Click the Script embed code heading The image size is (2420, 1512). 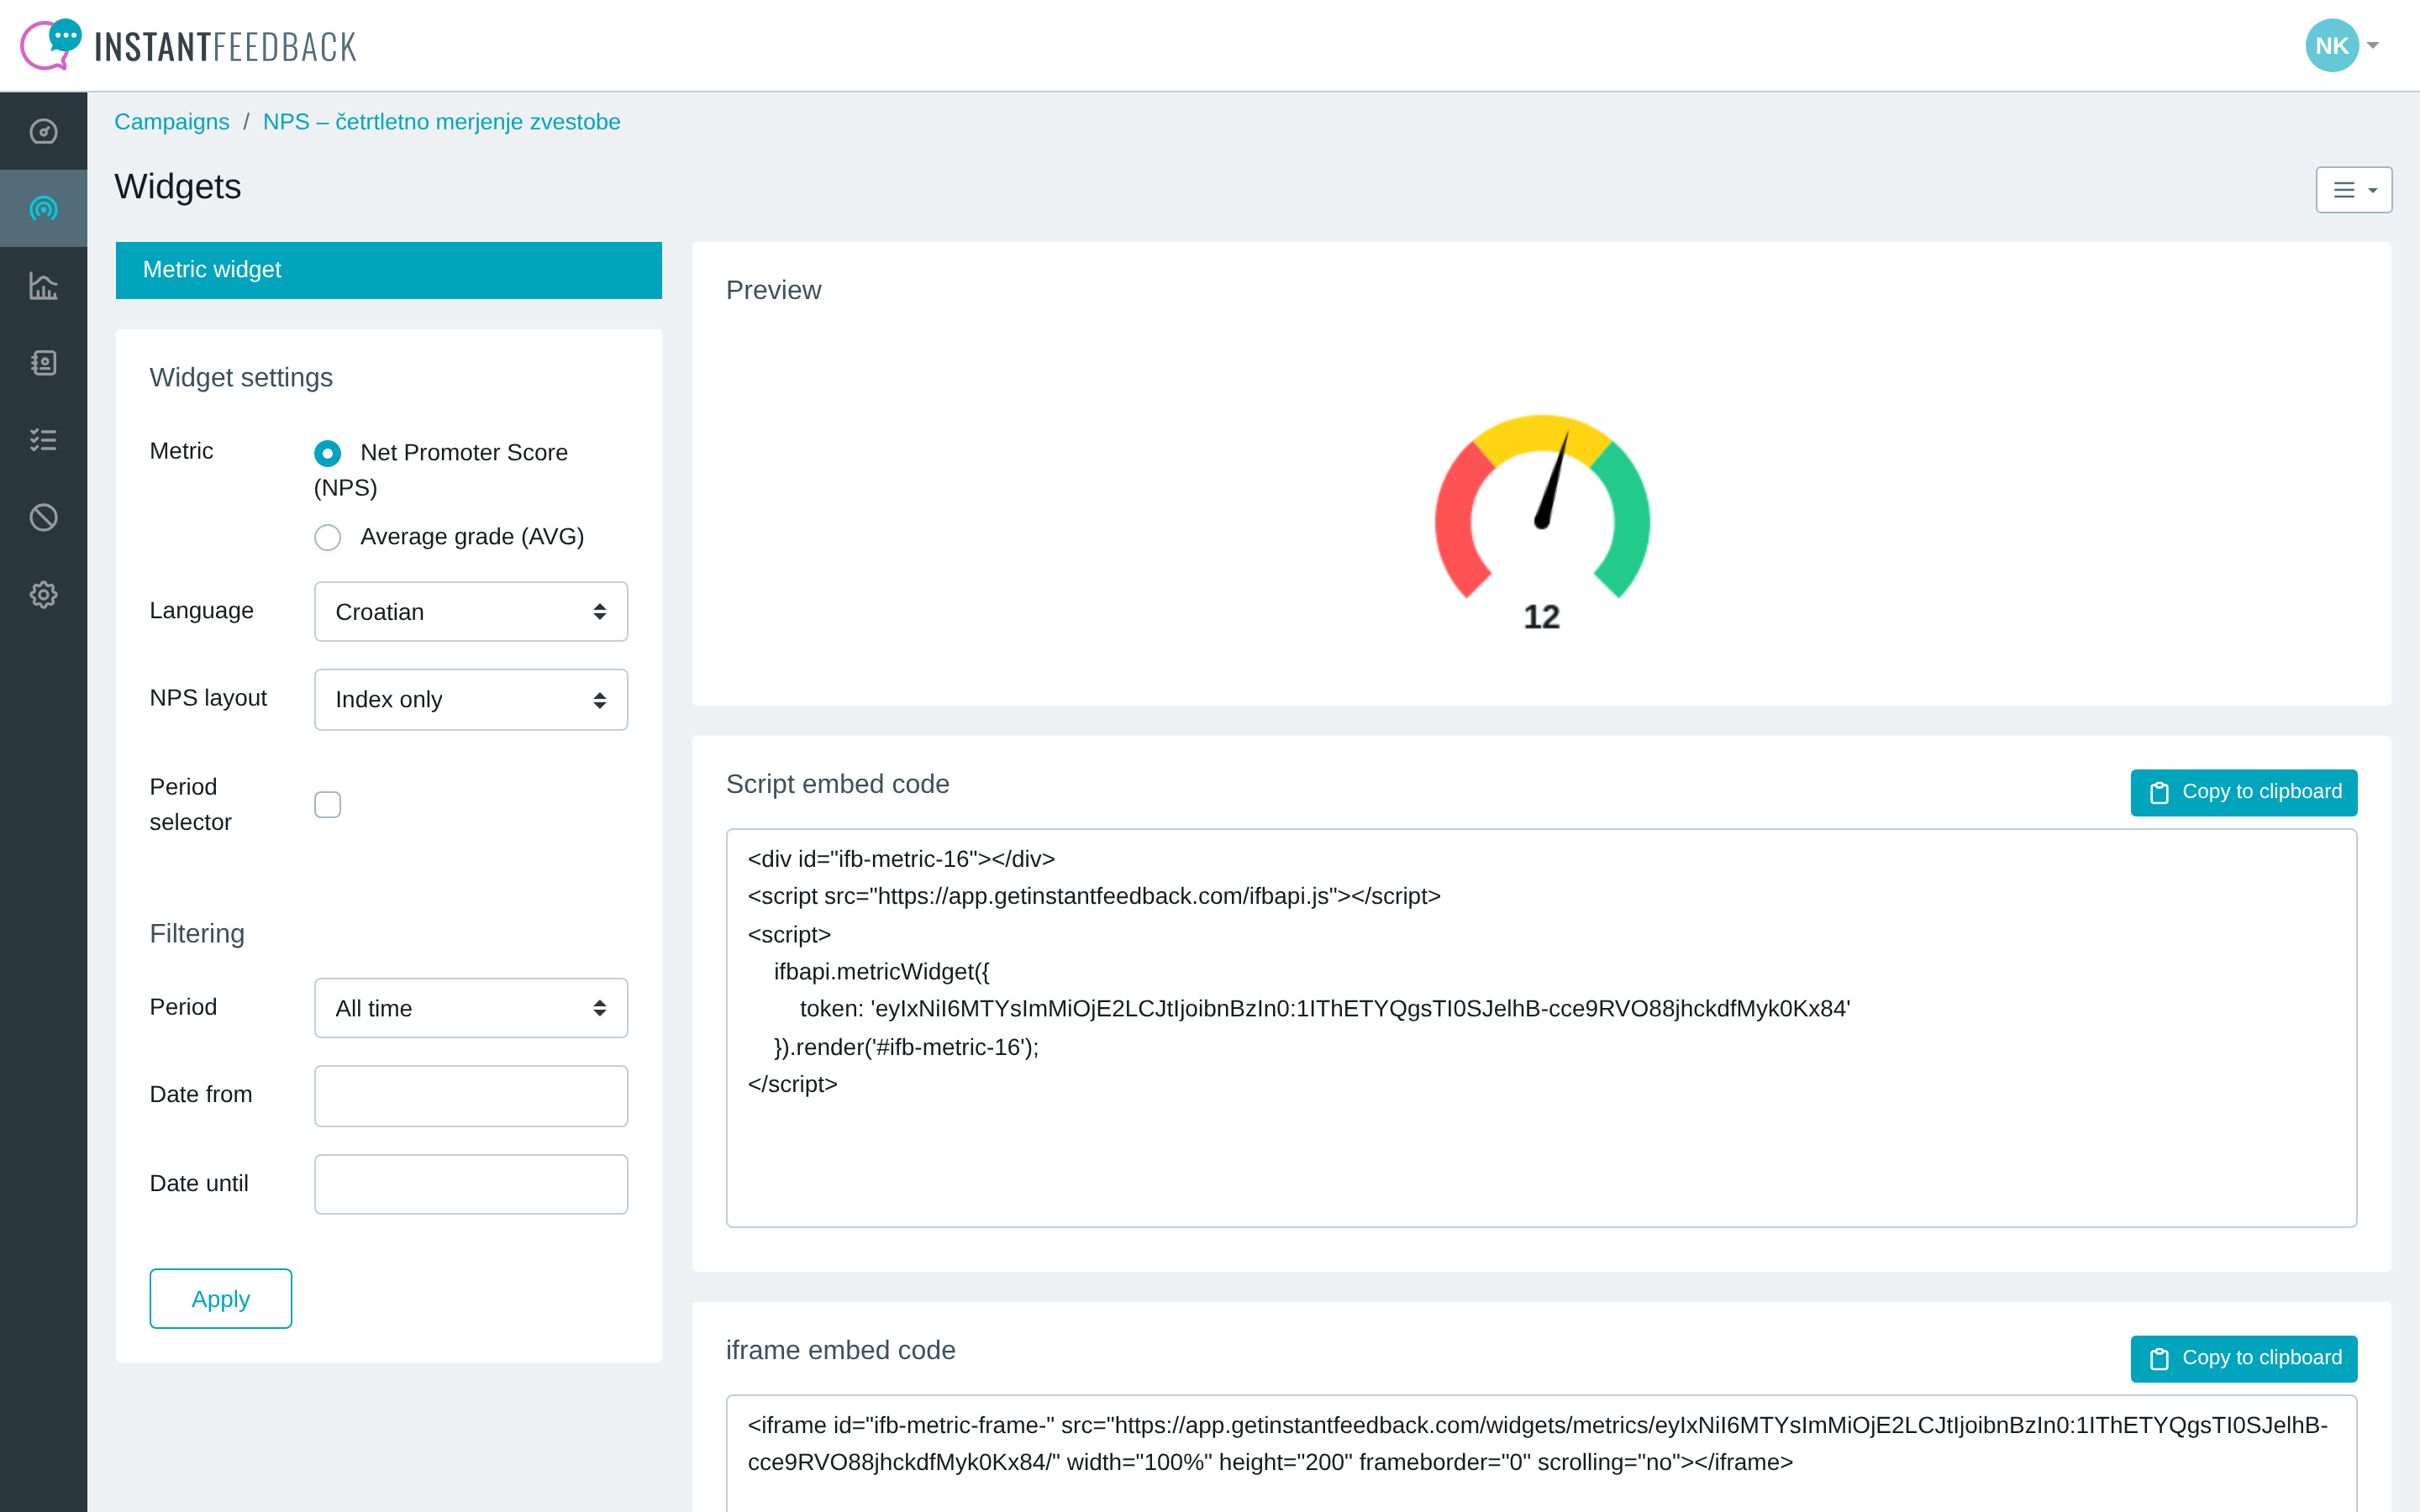(838, 784)
